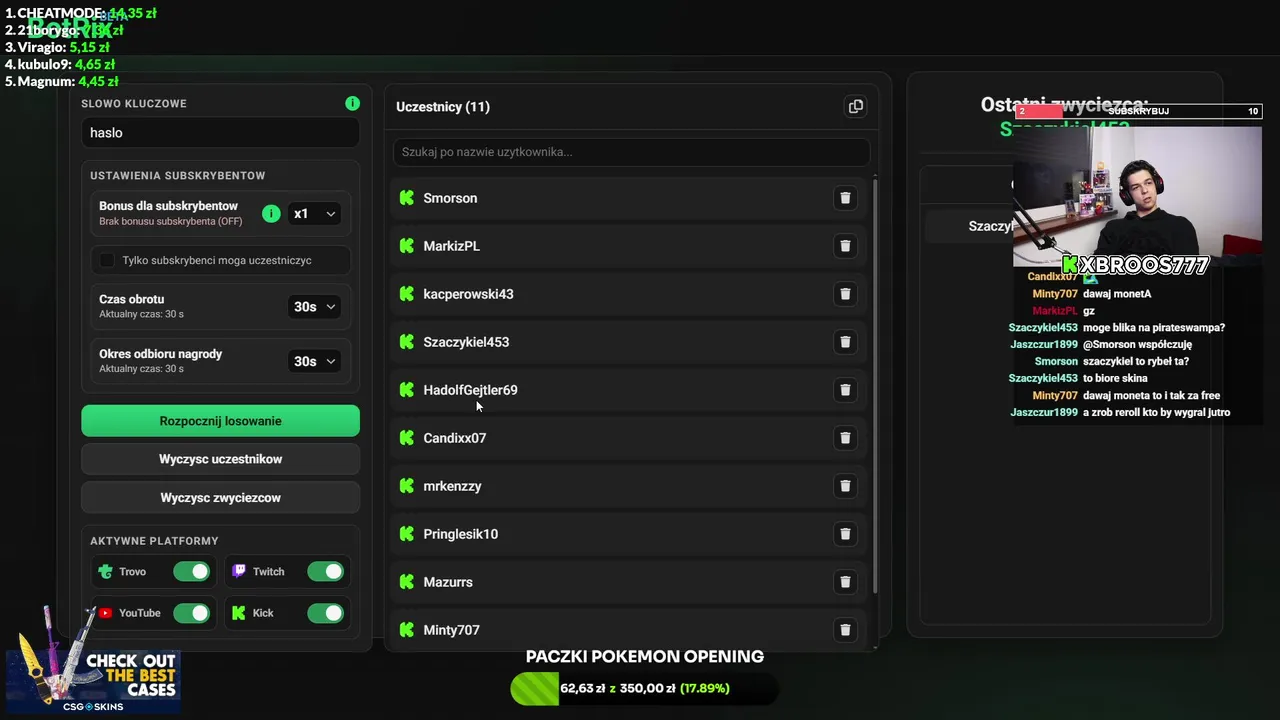Click the Kick platform logo in Aktywne platformy
Image resolution: width=1280 pixels, height=720 pixels.
239,613
